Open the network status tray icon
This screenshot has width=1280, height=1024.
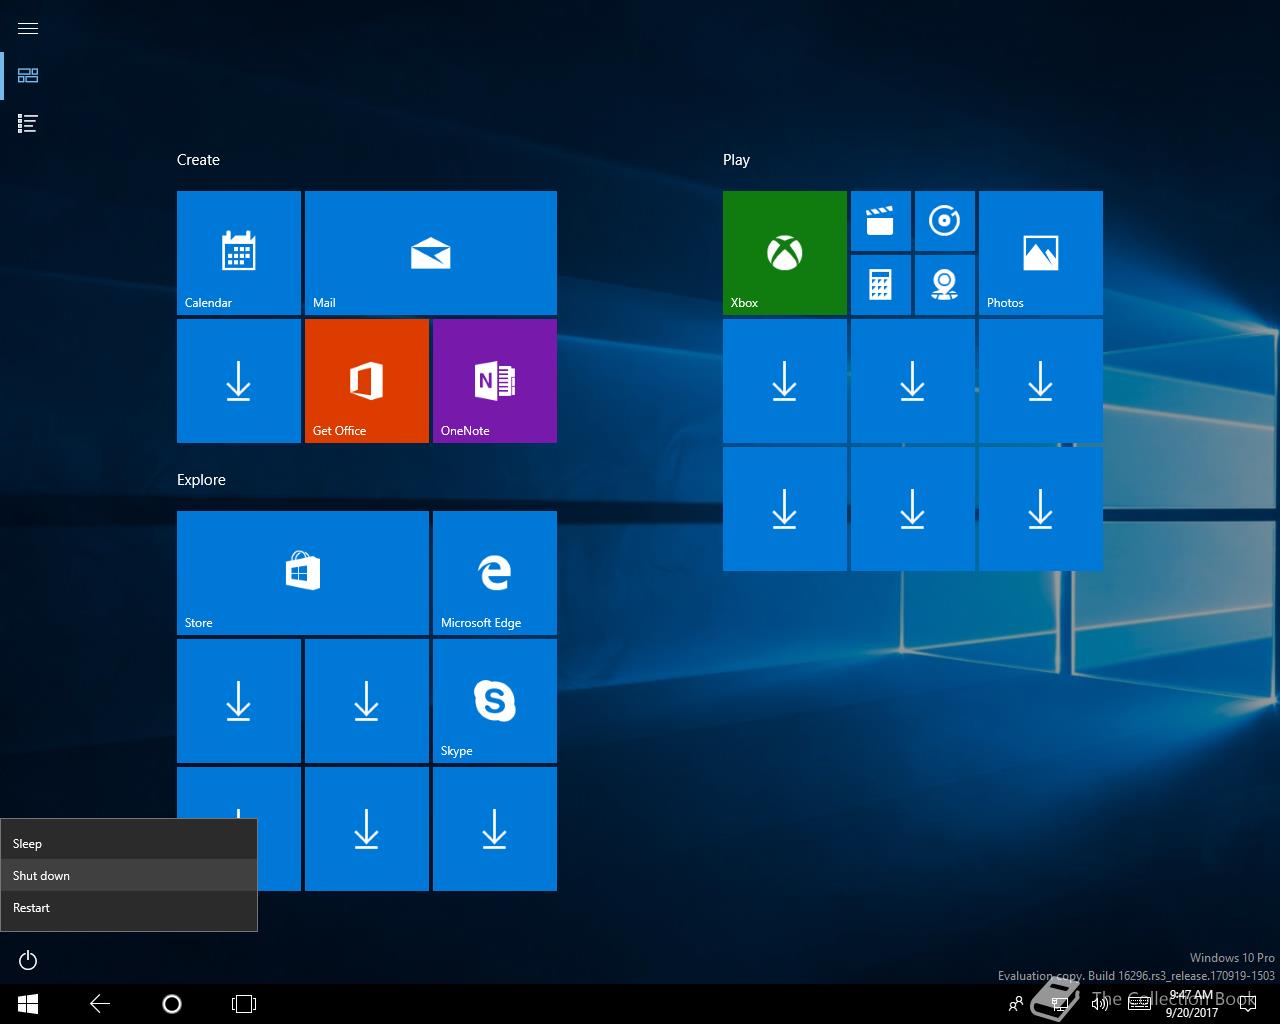pyautogui.click(x=1059, y=1004)
